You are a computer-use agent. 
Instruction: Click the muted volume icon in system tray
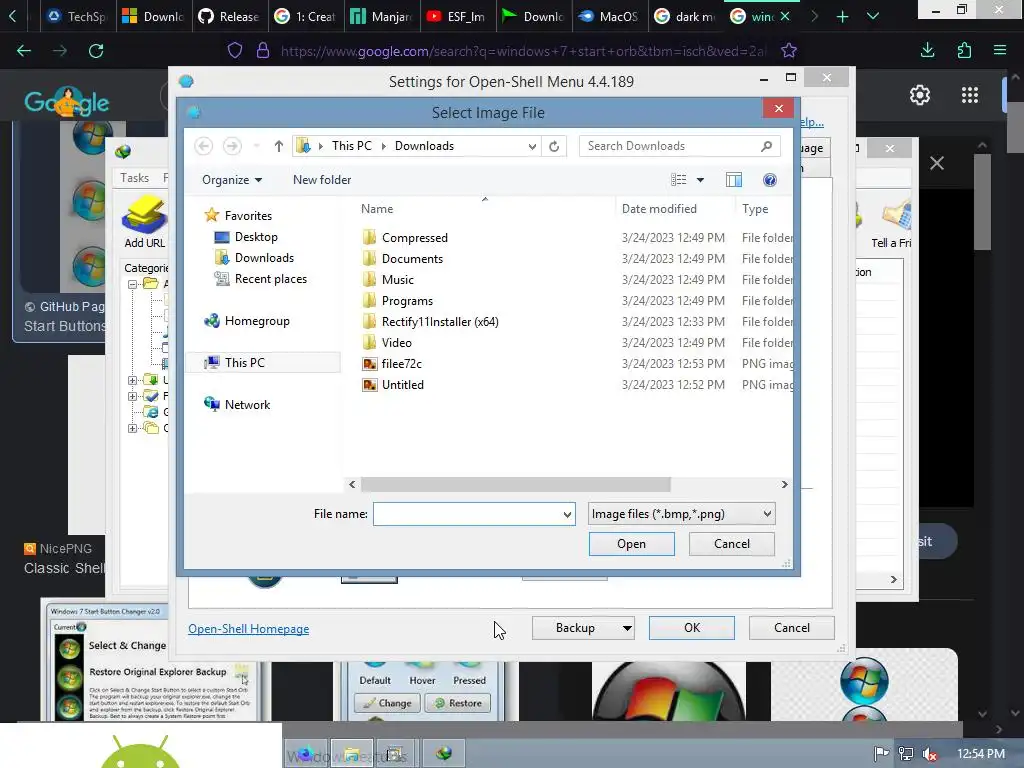tap(930, 754)
